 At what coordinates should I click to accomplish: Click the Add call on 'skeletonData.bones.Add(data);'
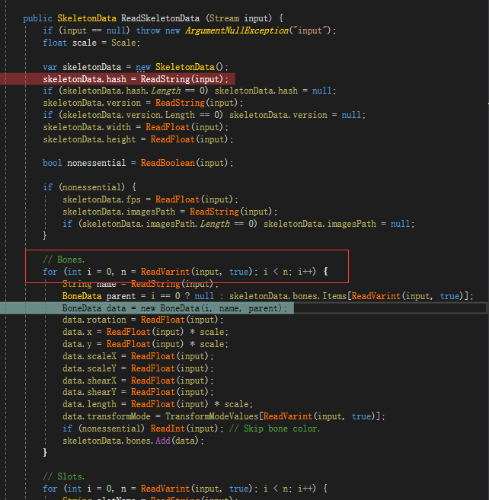pyautogui.click(x=163, y=441)
